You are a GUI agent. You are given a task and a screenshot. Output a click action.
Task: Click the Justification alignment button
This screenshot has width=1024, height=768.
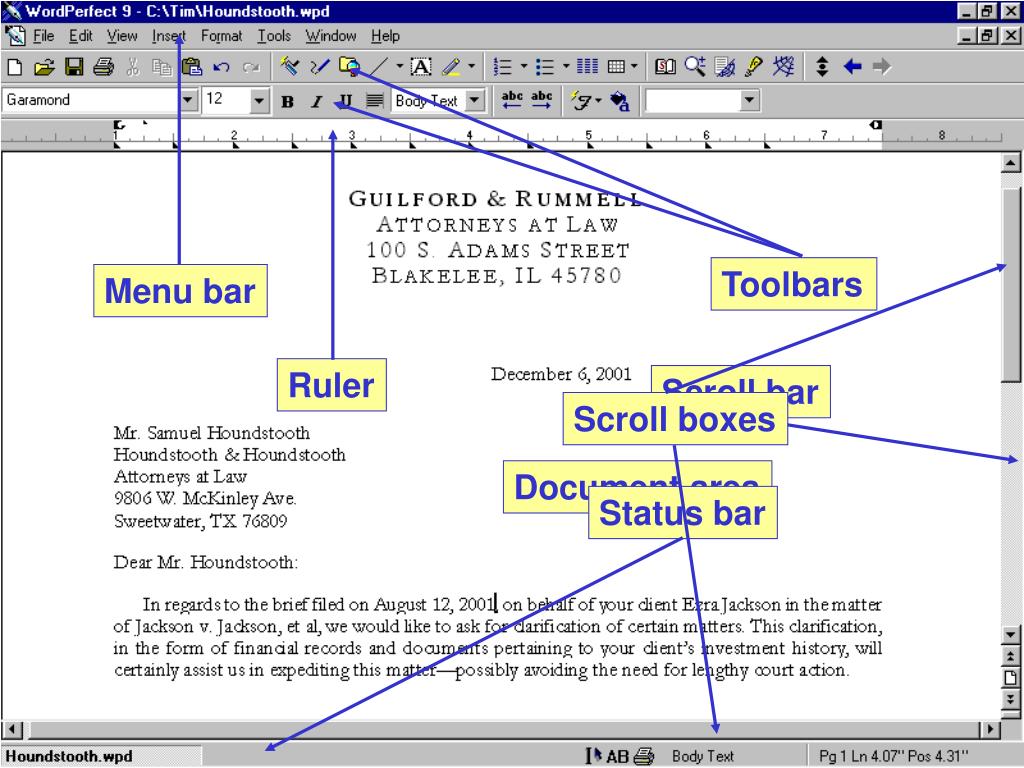[375, 101]
